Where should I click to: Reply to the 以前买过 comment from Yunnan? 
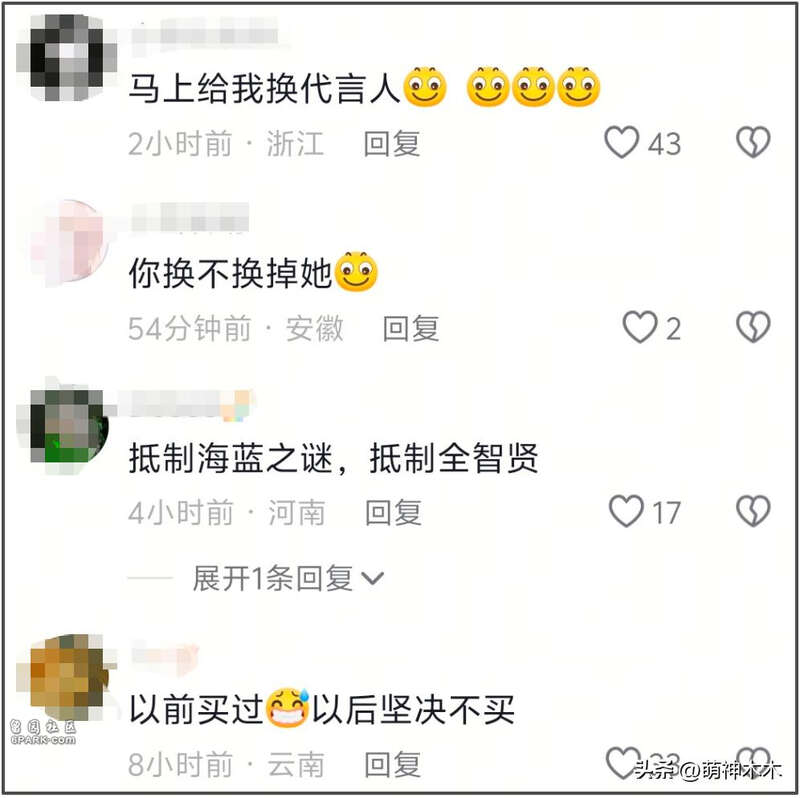[x=393, y=764]
